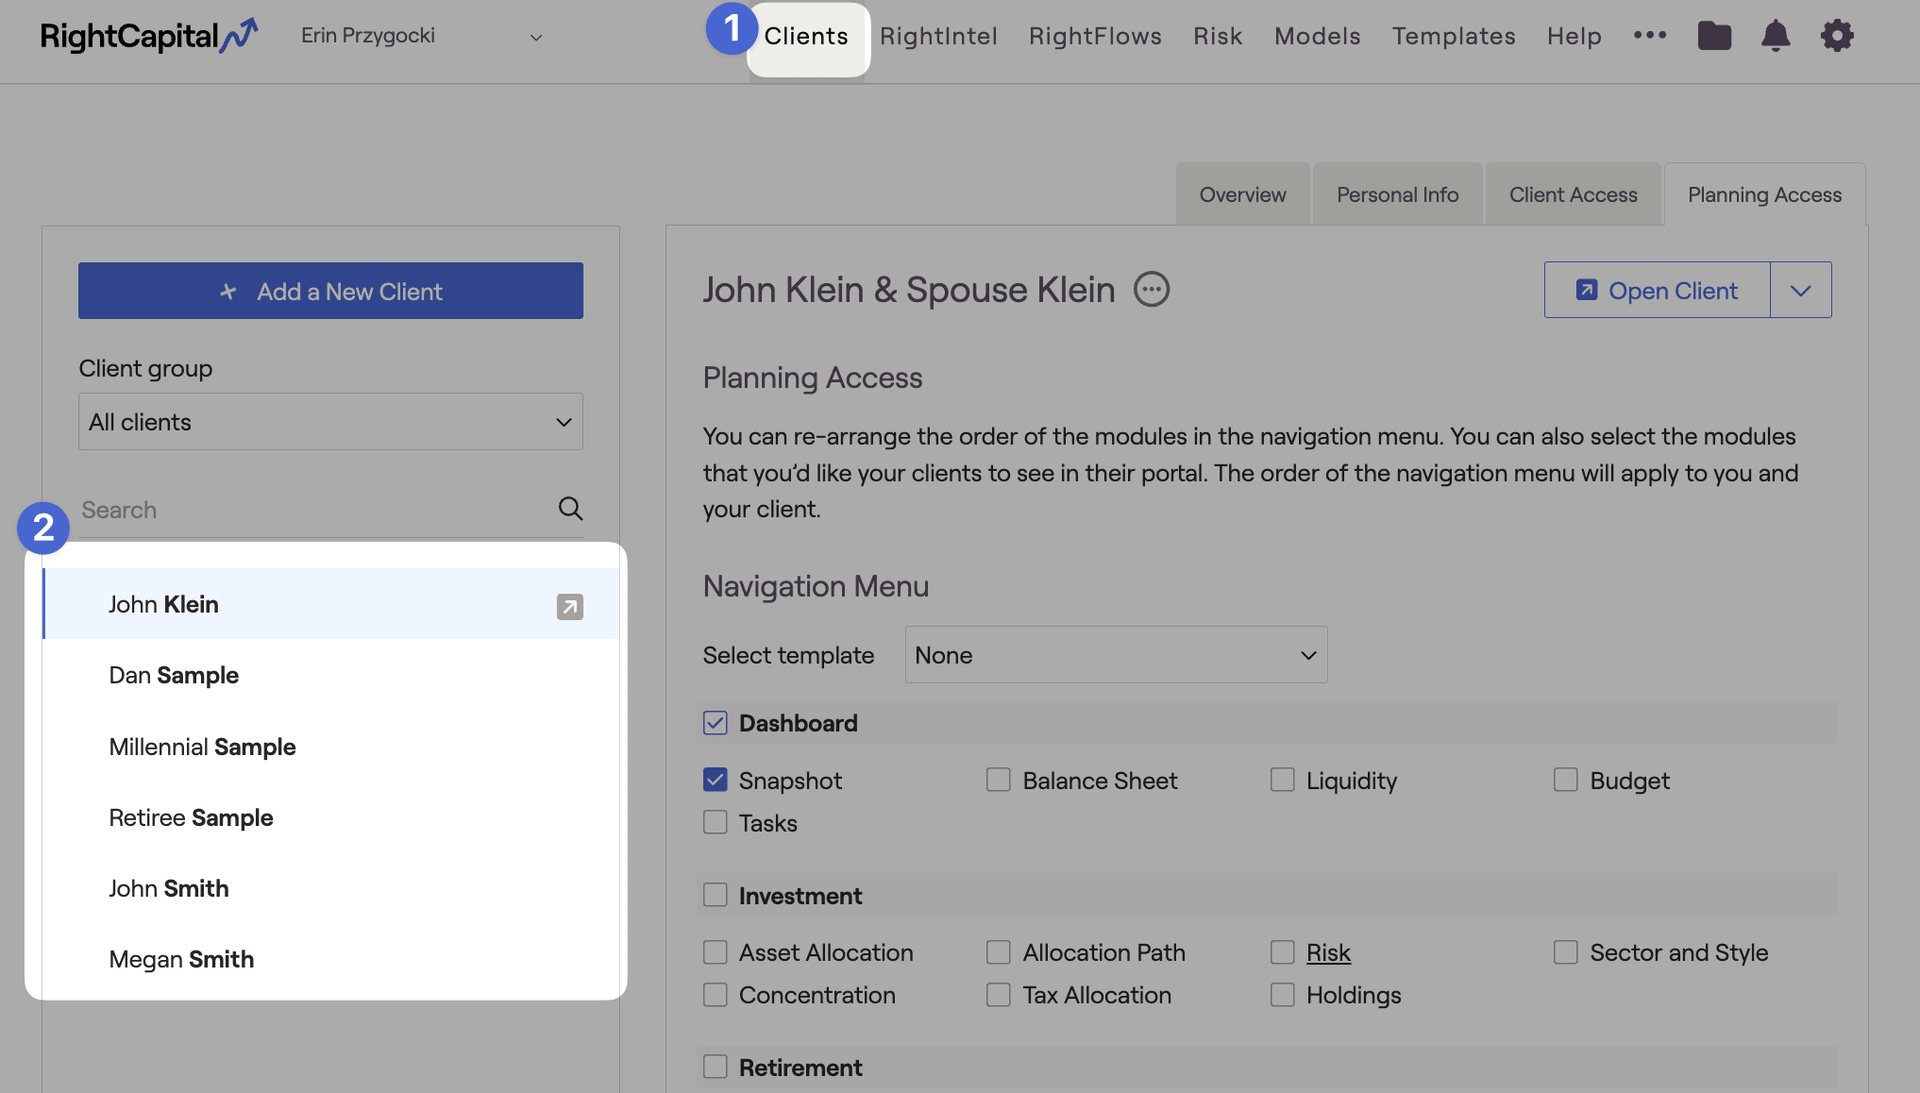Open the three-dot more menu in navigation

click(1650, 35)
